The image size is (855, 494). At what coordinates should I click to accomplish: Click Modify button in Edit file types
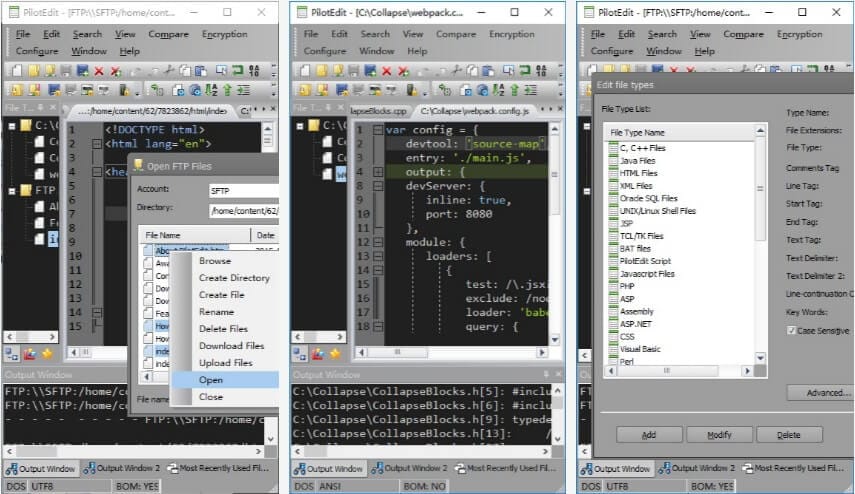pos(719,435)
